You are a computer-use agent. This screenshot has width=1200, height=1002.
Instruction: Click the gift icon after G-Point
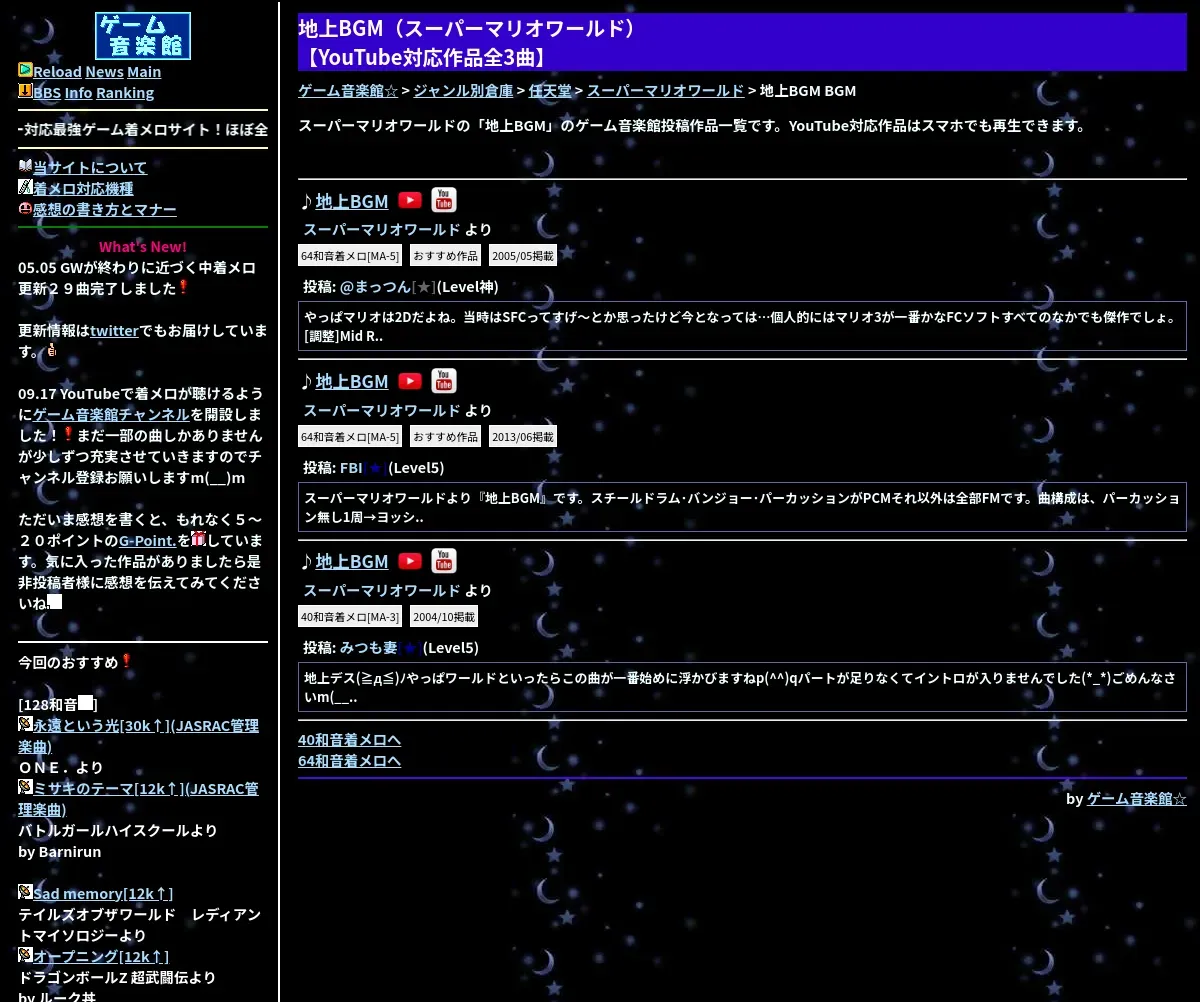click(198, 539)
